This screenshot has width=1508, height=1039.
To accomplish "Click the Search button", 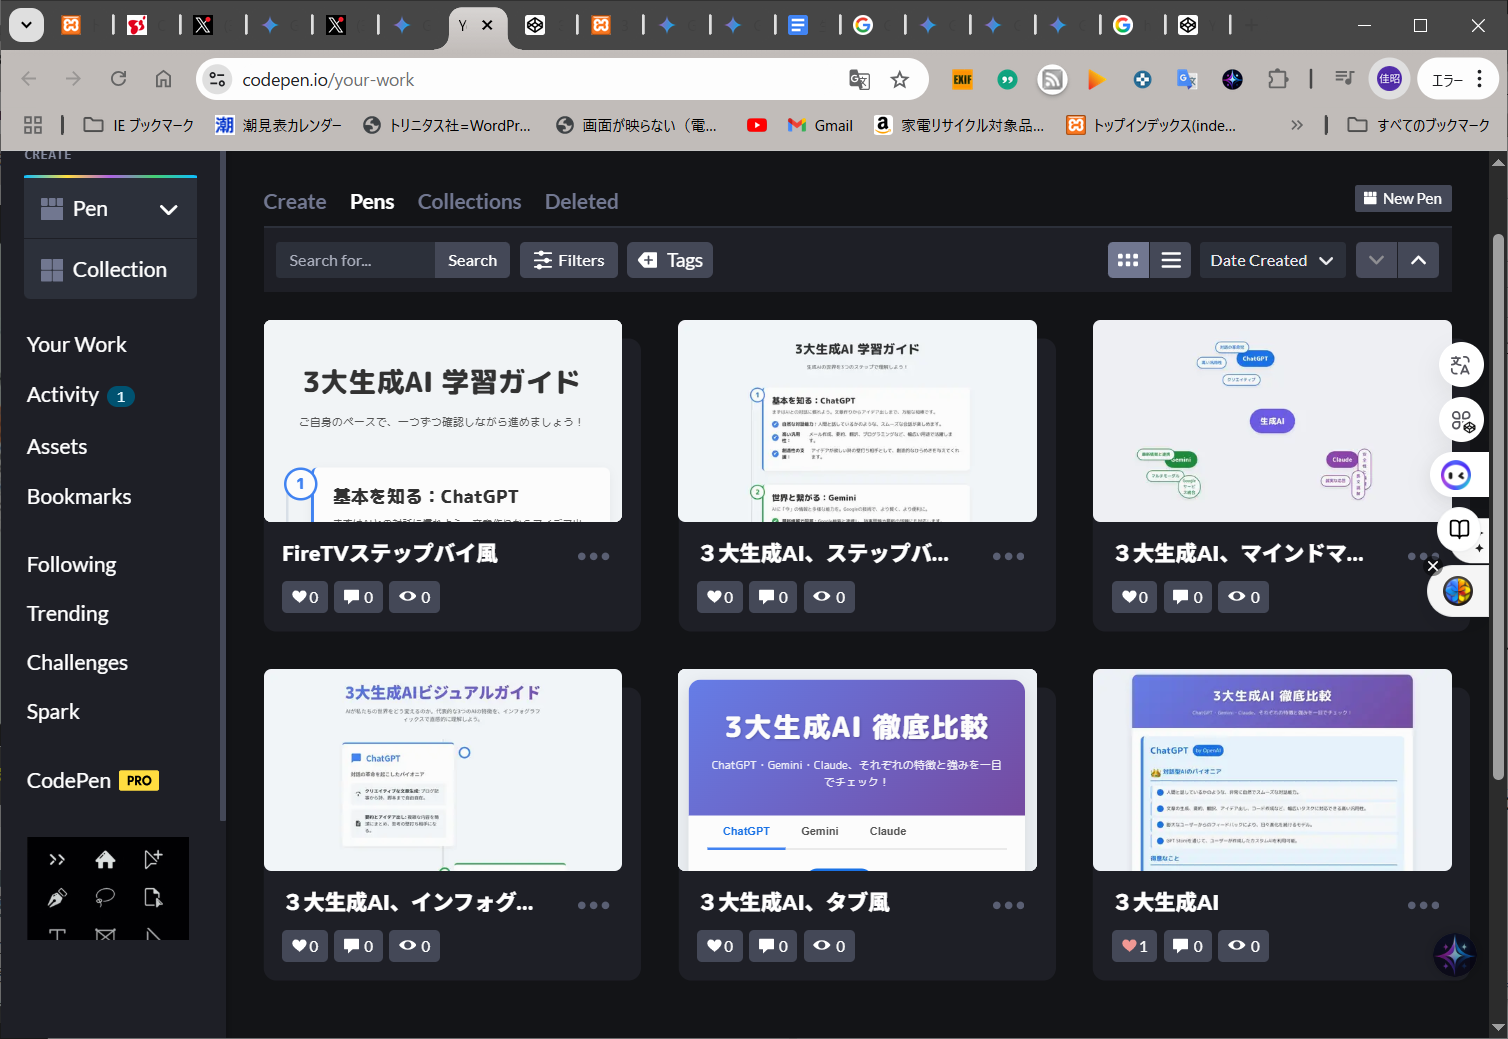I will [x=472, y=260].
